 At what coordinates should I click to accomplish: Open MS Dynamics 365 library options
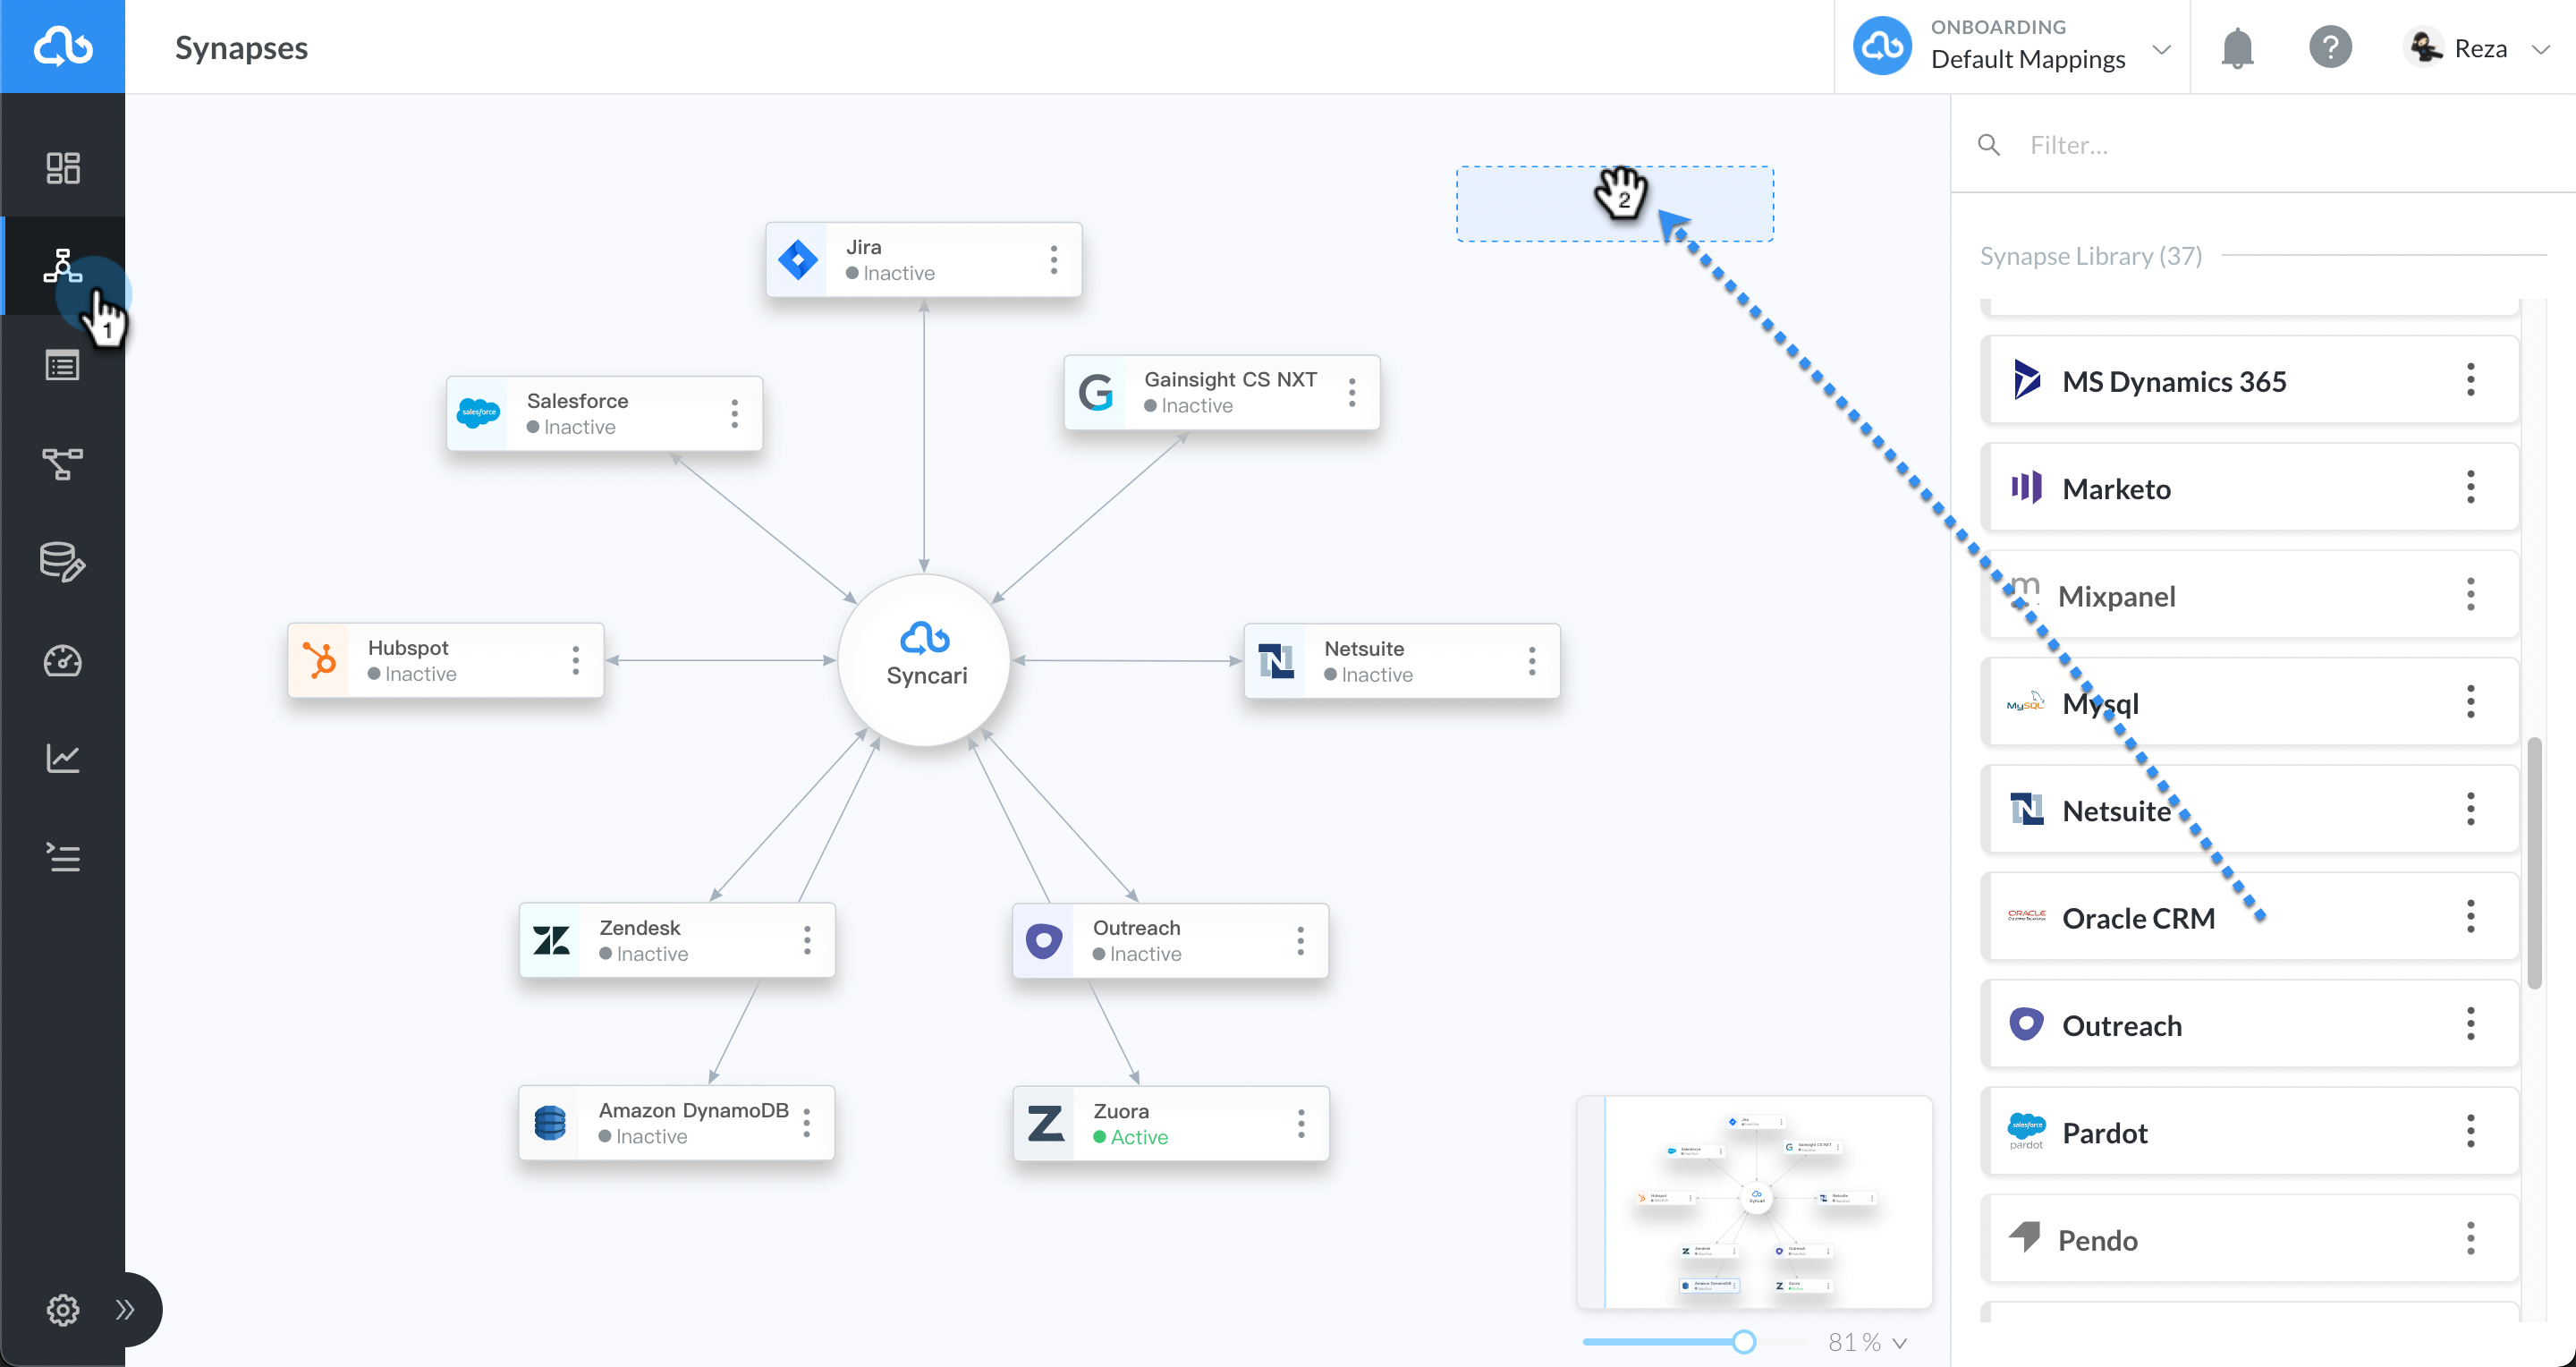2470,380
